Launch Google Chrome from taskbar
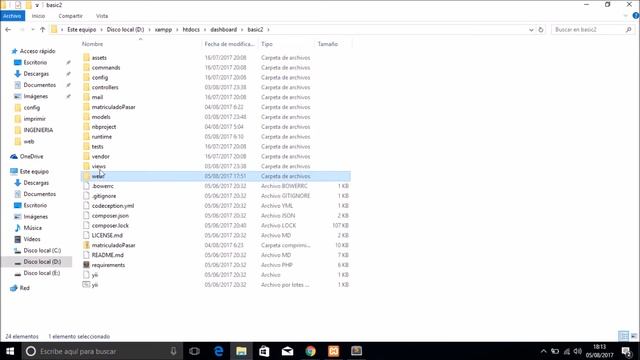This screenshot has height=360, width=640. (311, 351)
